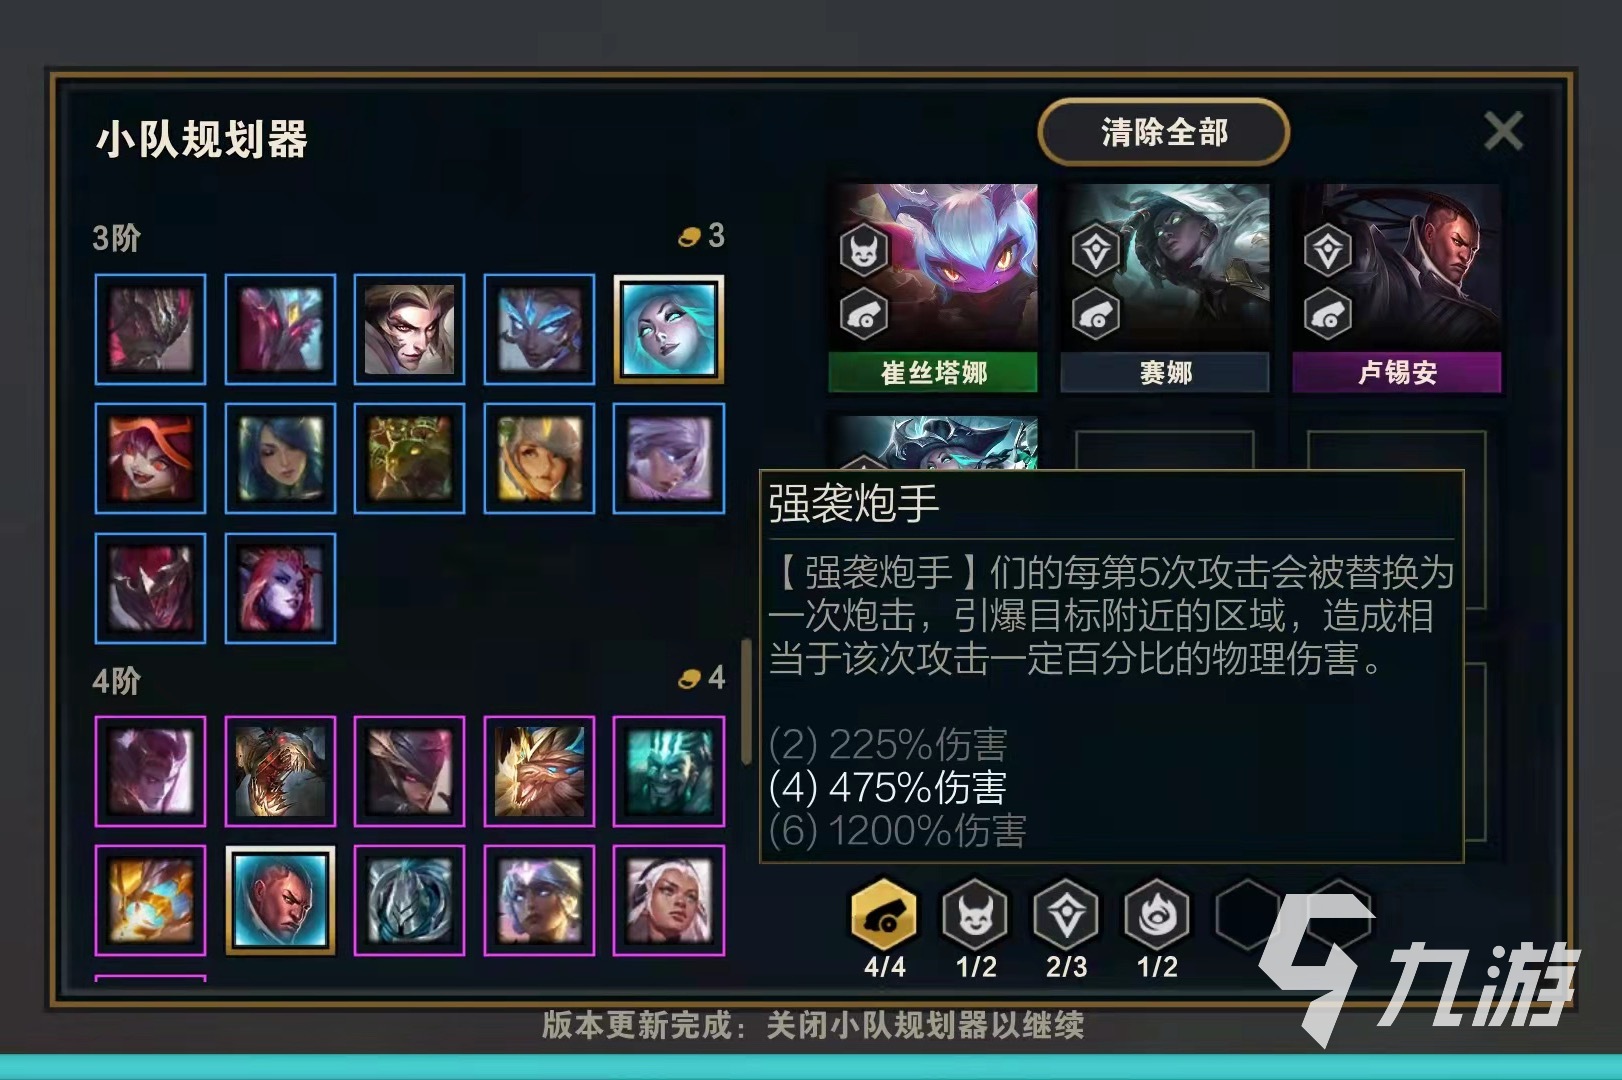Select the red-hat girl champion in 3阶
This screenshot has width=1622, height=1080.
150,459
